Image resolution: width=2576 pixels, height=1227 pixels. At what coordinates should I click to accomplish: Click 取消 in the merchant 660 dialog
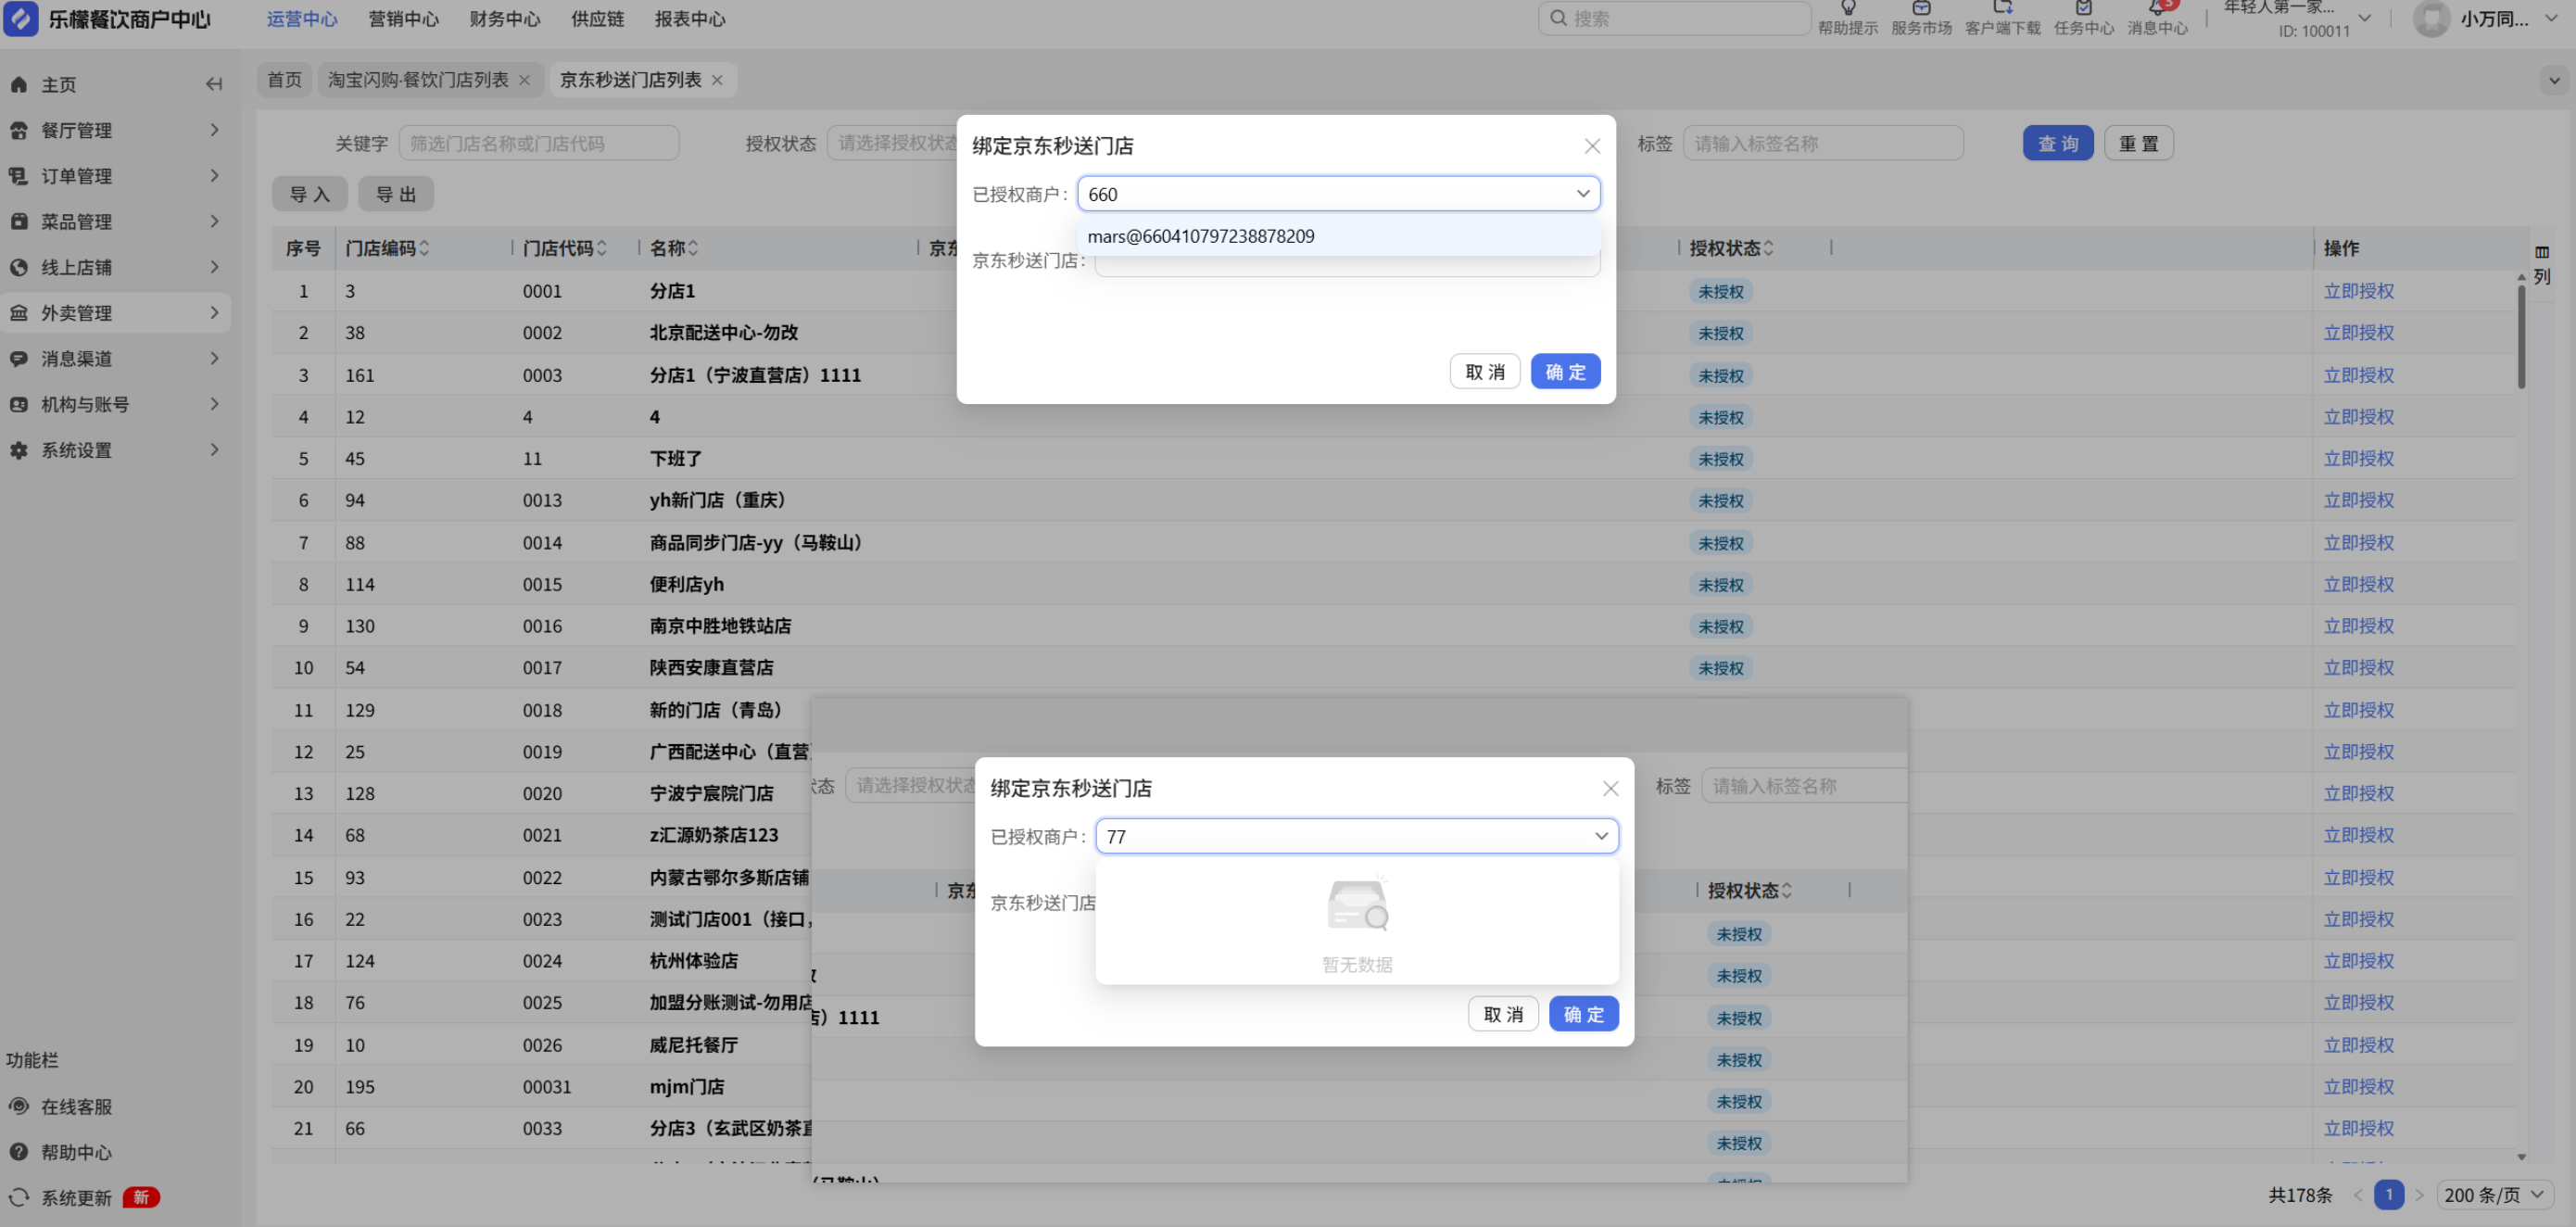1484,372
